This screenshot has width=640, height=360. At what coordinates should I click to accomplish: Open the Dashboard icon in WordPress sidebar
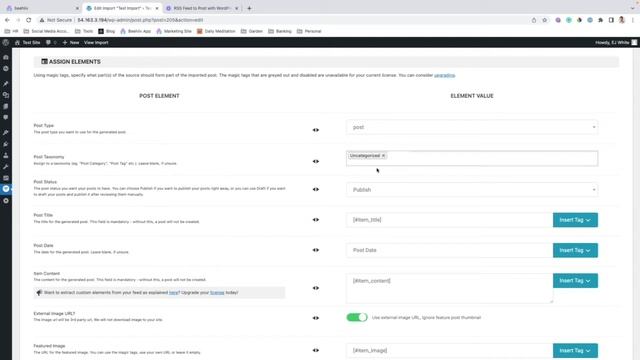tap(6, 58)
